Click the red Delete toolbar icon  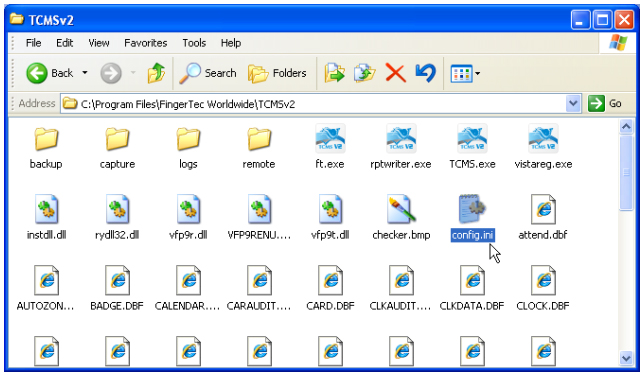395,74
